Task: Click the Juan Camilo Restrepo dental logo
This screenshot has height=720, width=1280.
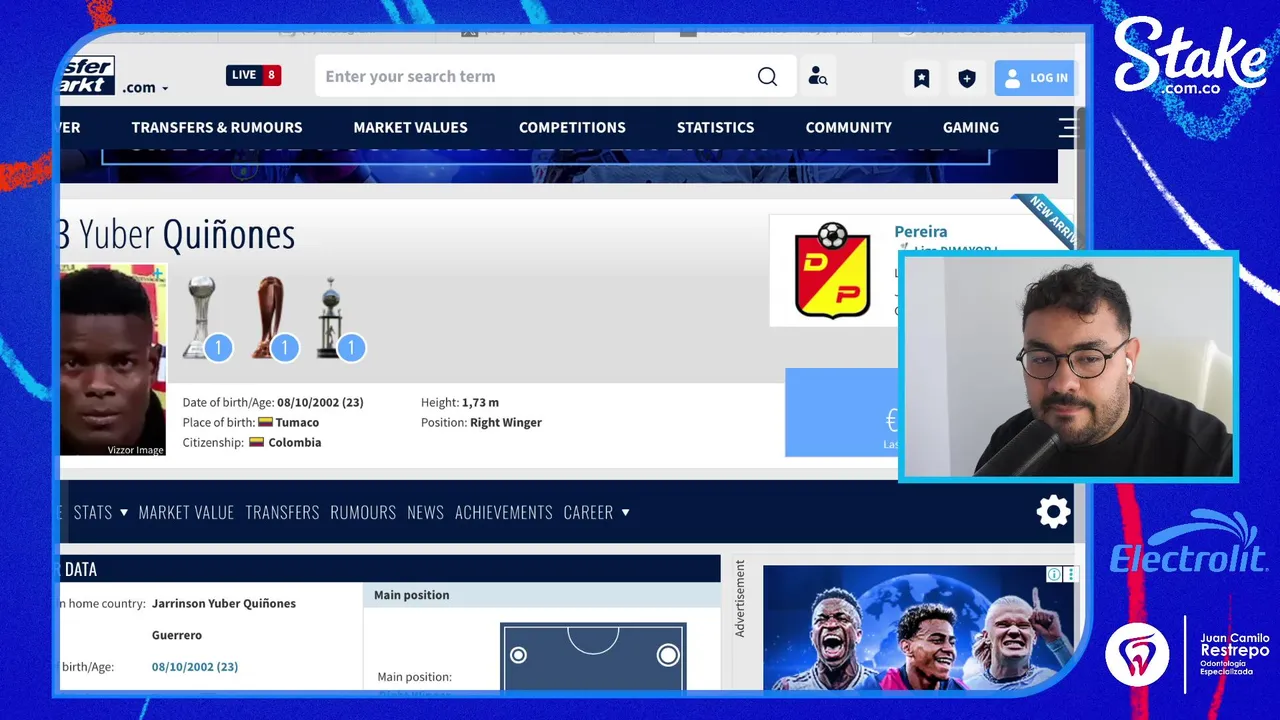Action: click(1188, 654)
